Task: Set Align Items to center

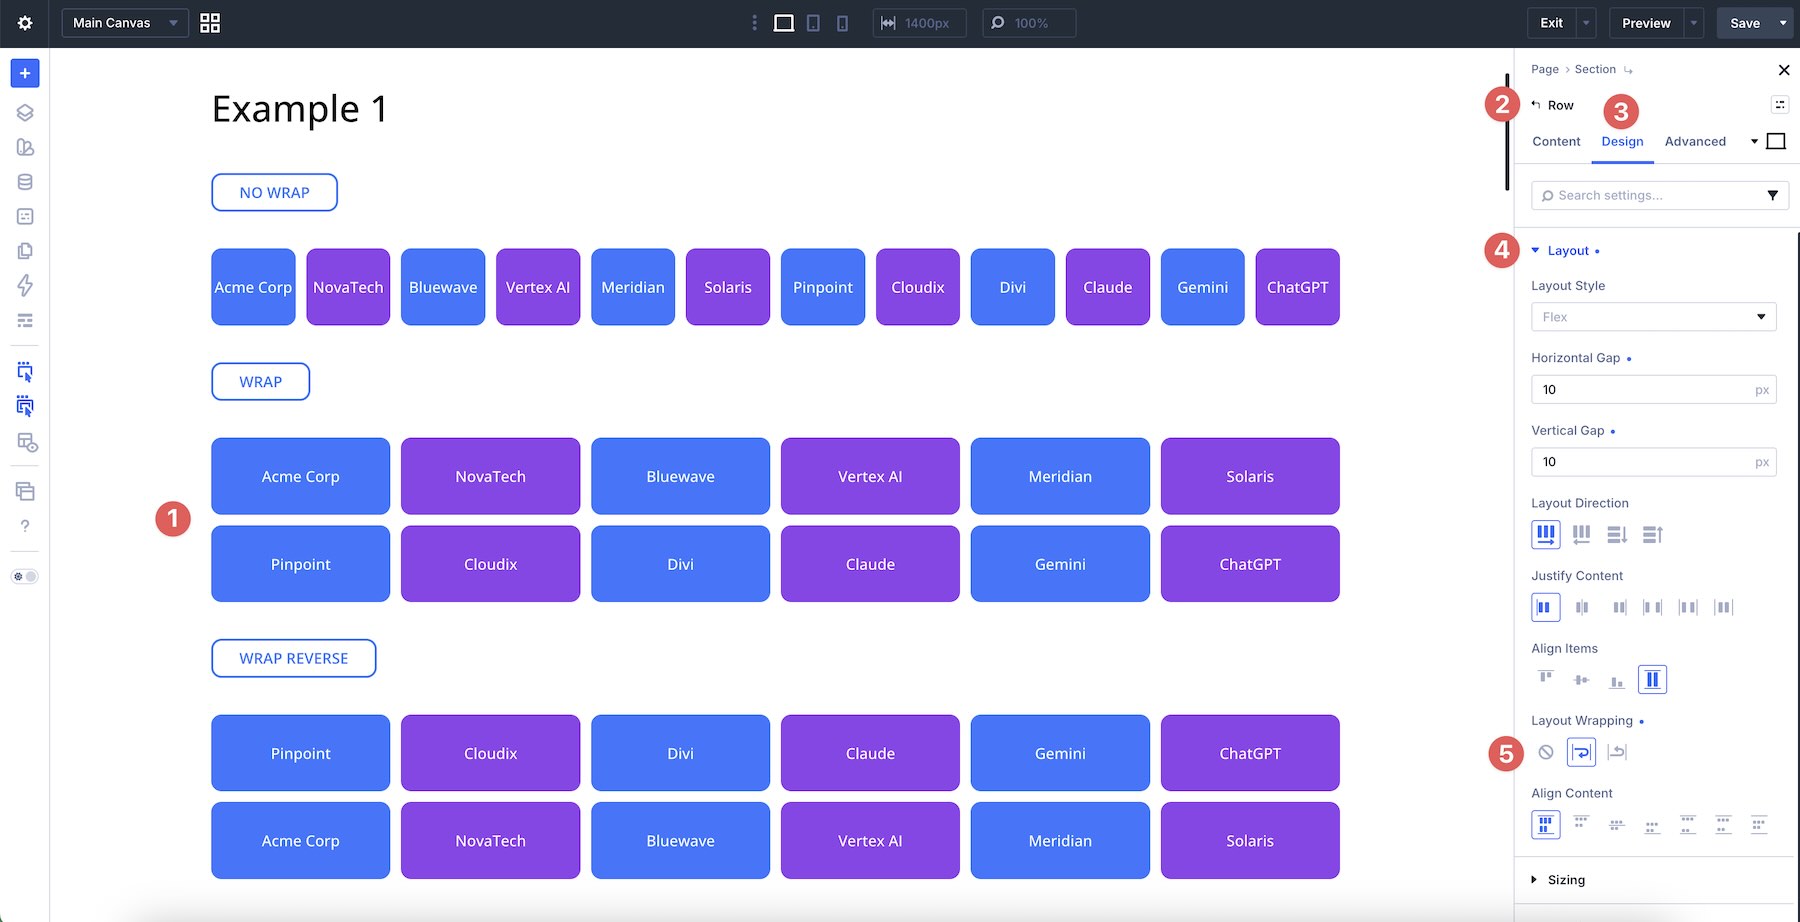Action: [x=1581, y=680]
